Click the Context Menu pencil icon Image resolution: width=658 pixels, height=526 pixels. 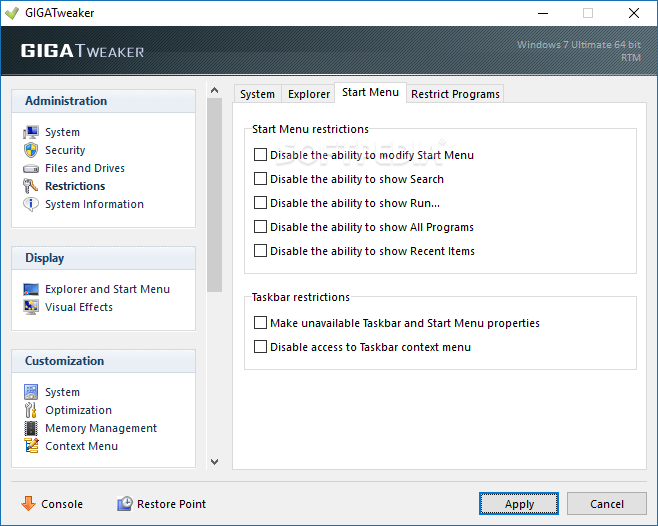coord(31,446)
